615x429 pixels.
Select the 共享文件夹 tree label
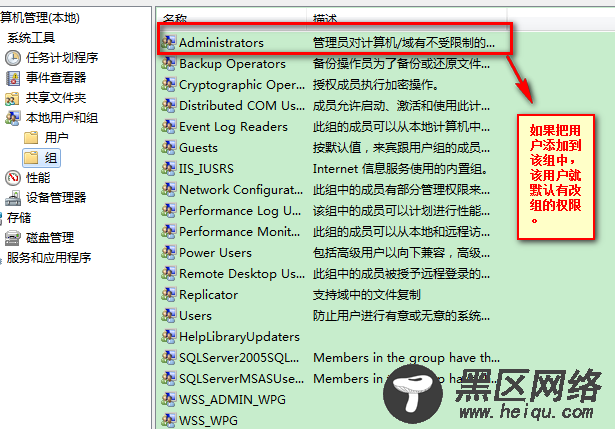[56, 98]
